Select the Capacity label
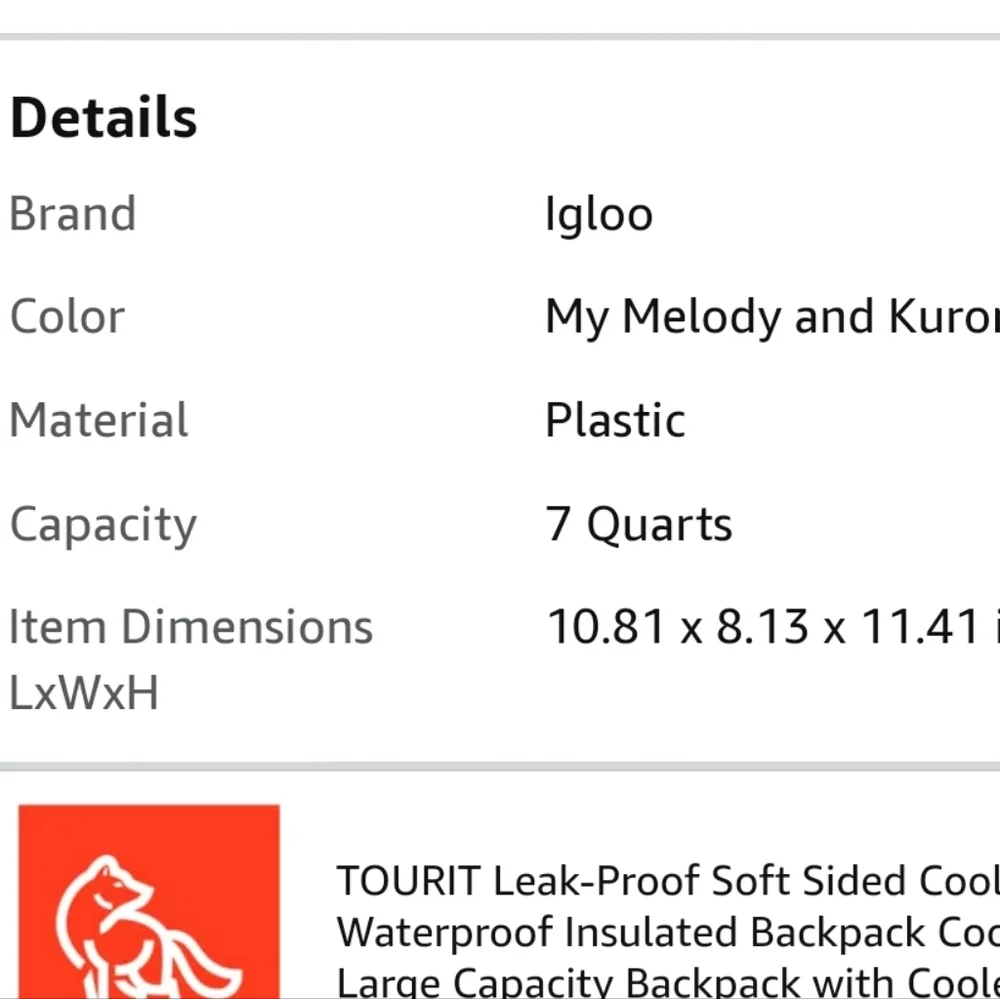Viewport: 1000px width, 999px height. tap(103, 524)
